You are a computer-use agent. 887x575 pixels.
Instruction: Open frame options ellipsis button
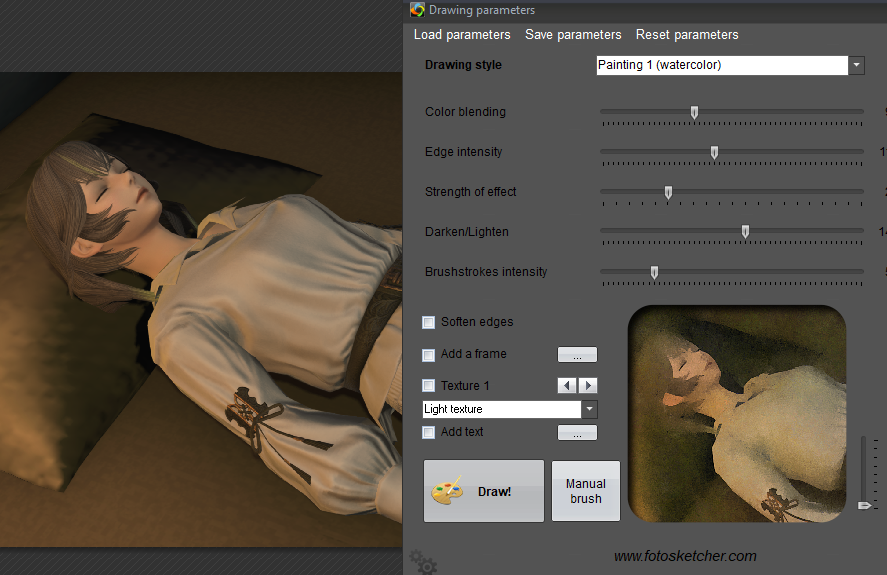[577, 354]
